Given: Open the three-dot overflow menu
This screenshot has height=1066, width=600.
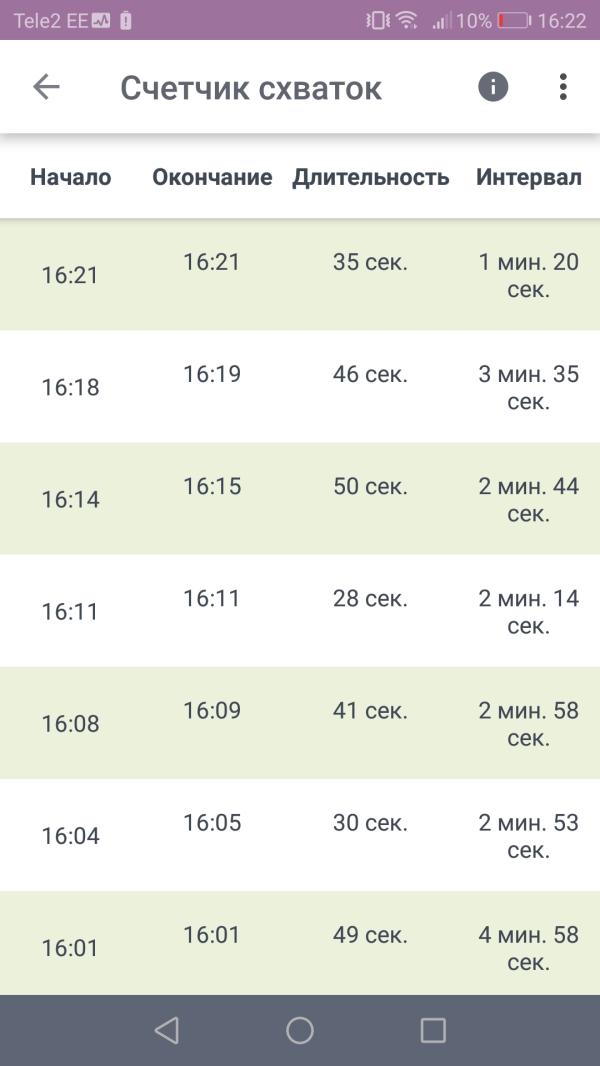Looking at the screenshot, I should tap(563, 87).
